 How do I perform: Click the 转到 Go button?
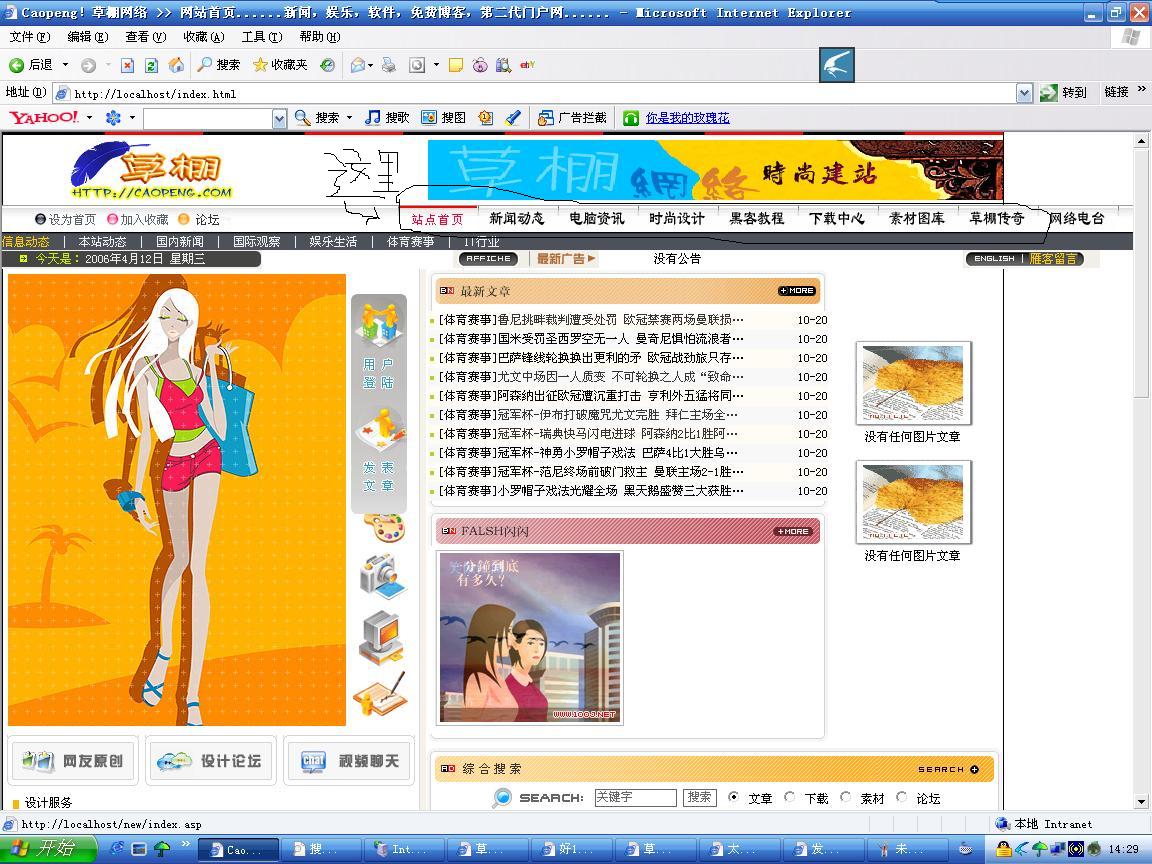point(1064,93)
